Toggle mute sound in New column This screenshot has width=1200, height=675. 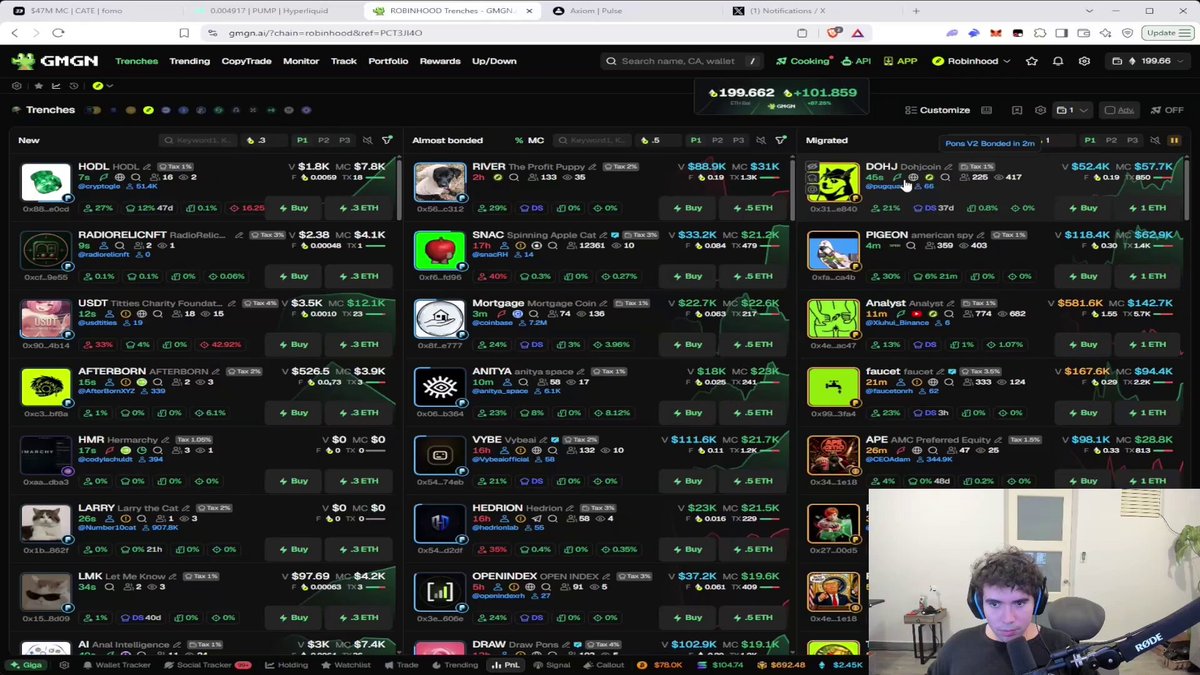pos(367,140)
